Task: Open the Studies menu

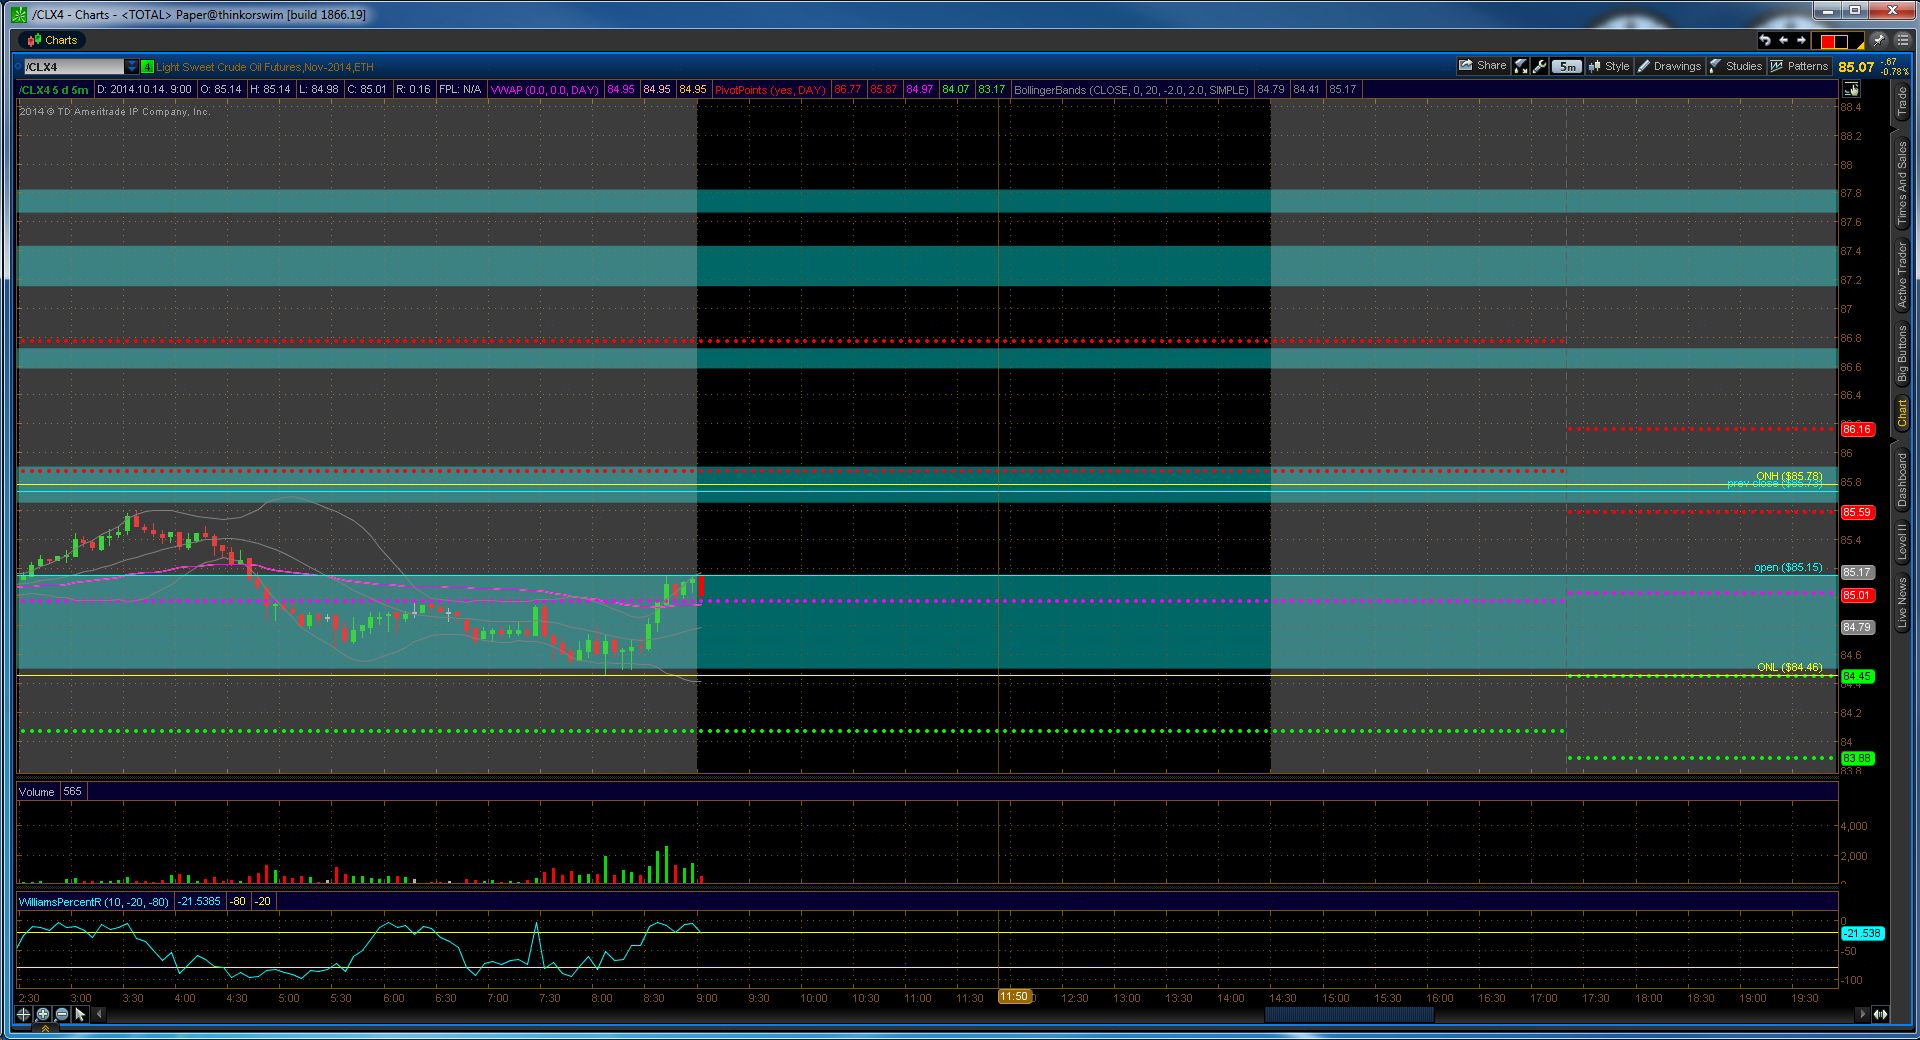Action: [x=1736, y=66]
